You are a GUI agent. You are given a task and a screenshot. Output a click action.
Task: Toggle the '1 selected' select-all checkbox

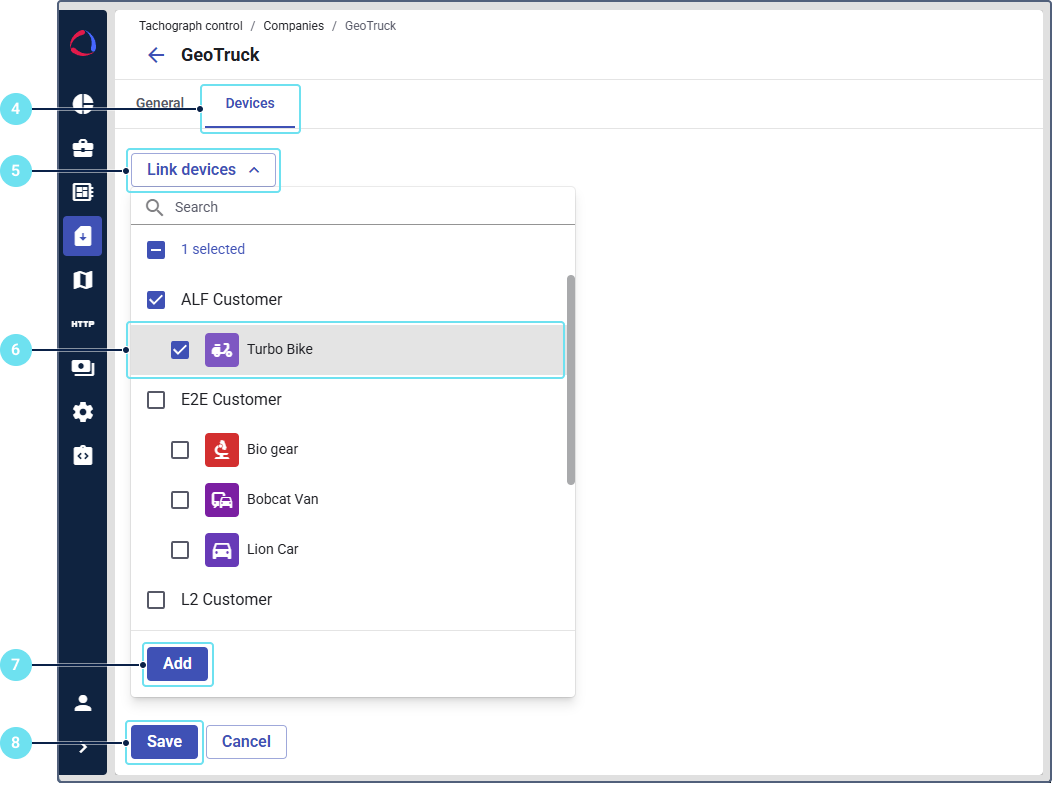[156, 250]
